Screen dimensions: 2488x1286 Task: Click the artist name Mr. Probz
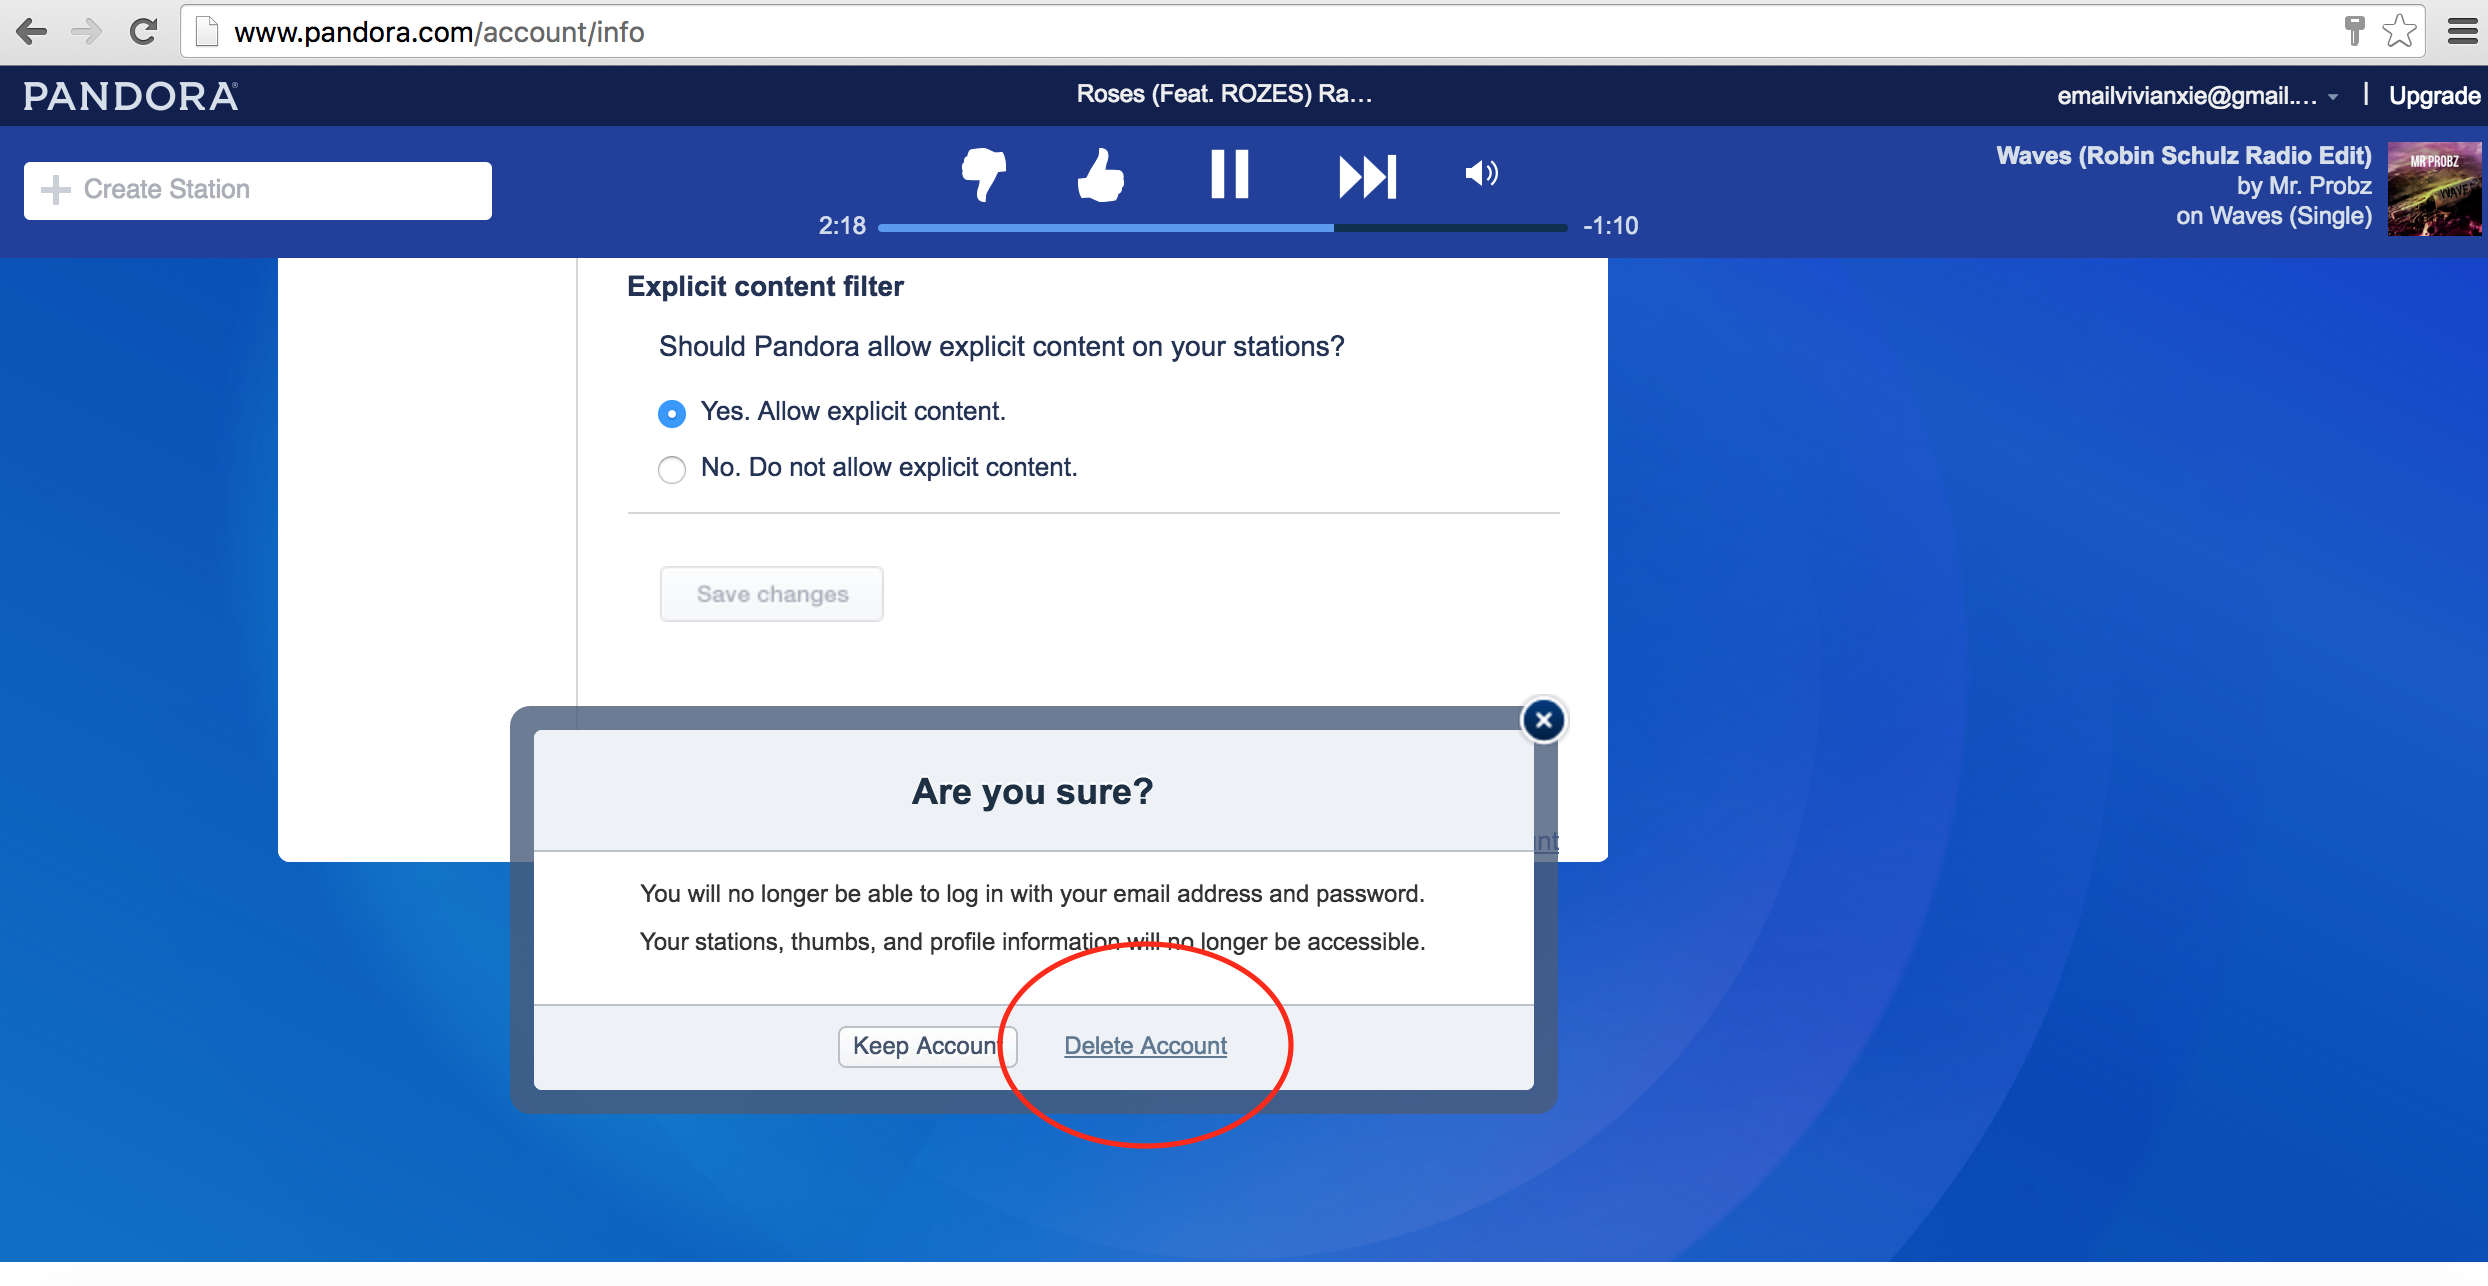click(x=2320, y=186)
